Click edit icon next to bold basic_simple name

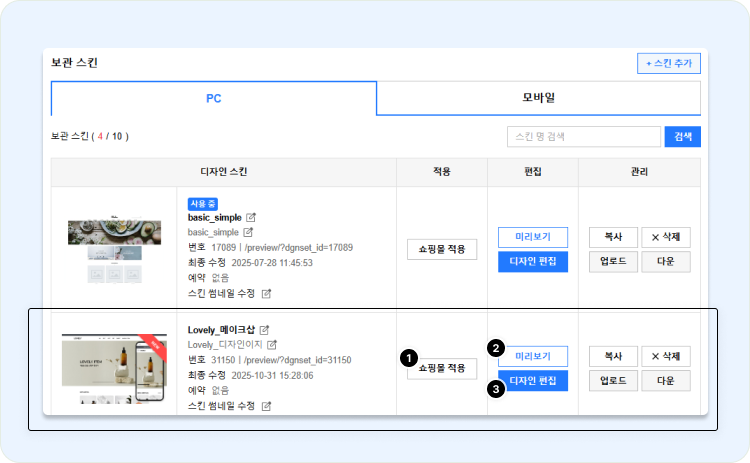pyautogui.click(x=251, y=217)
